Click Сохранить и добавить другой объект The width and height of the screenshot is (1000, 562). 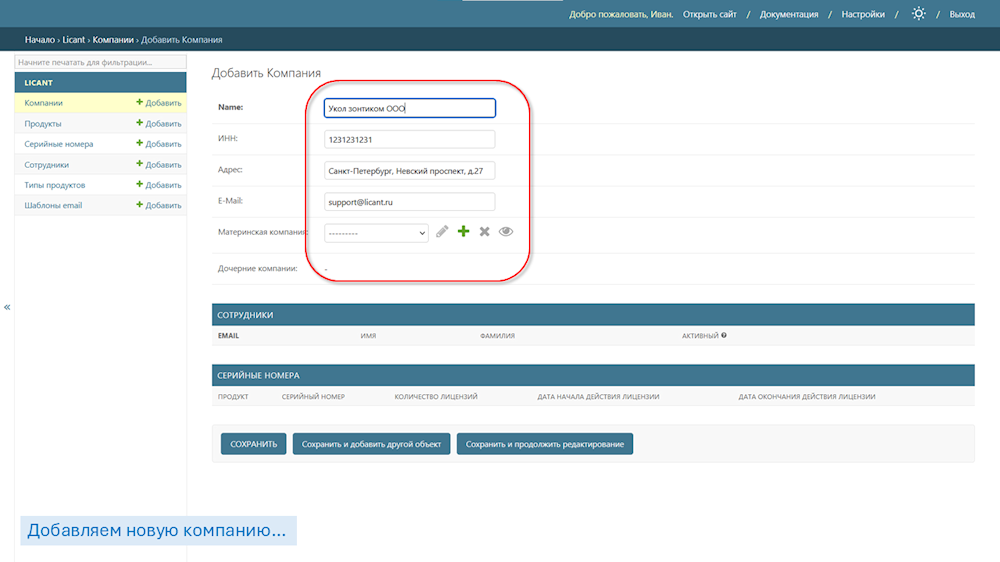371,444
